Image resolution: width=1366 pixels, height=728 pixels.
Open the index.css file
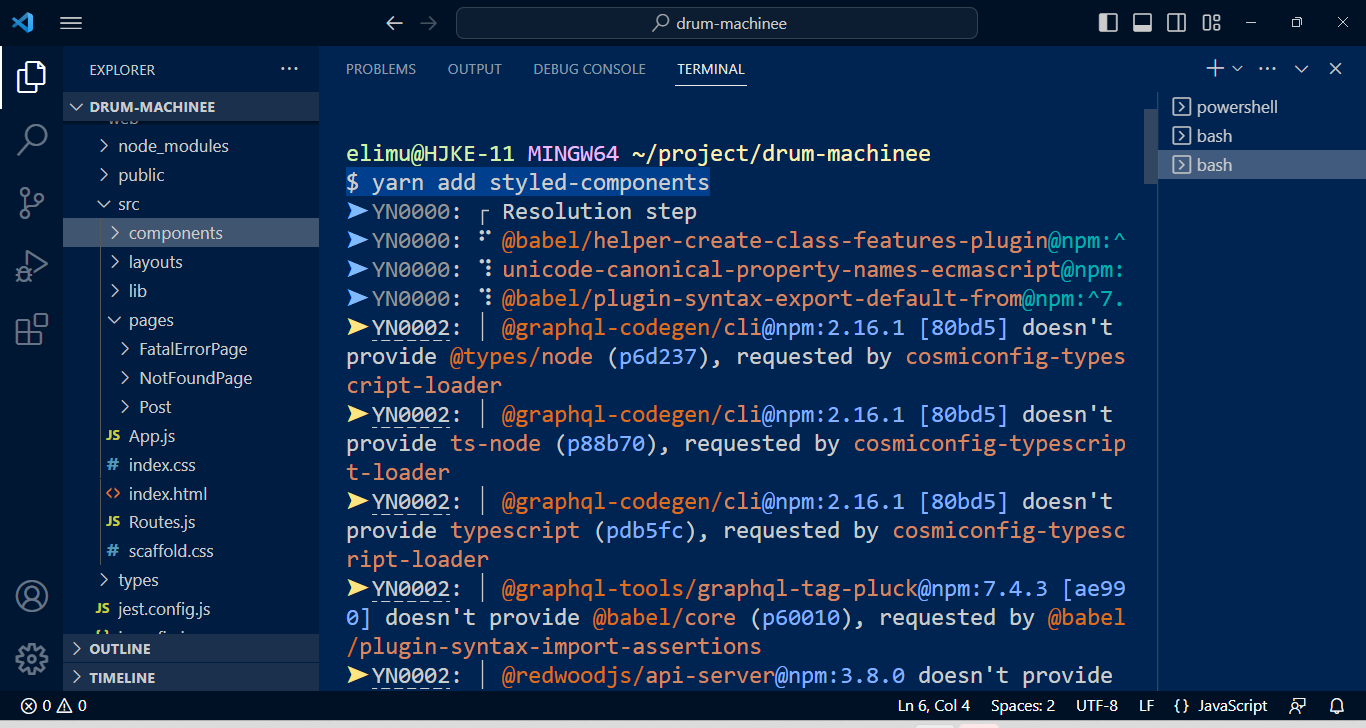point(191,465)
